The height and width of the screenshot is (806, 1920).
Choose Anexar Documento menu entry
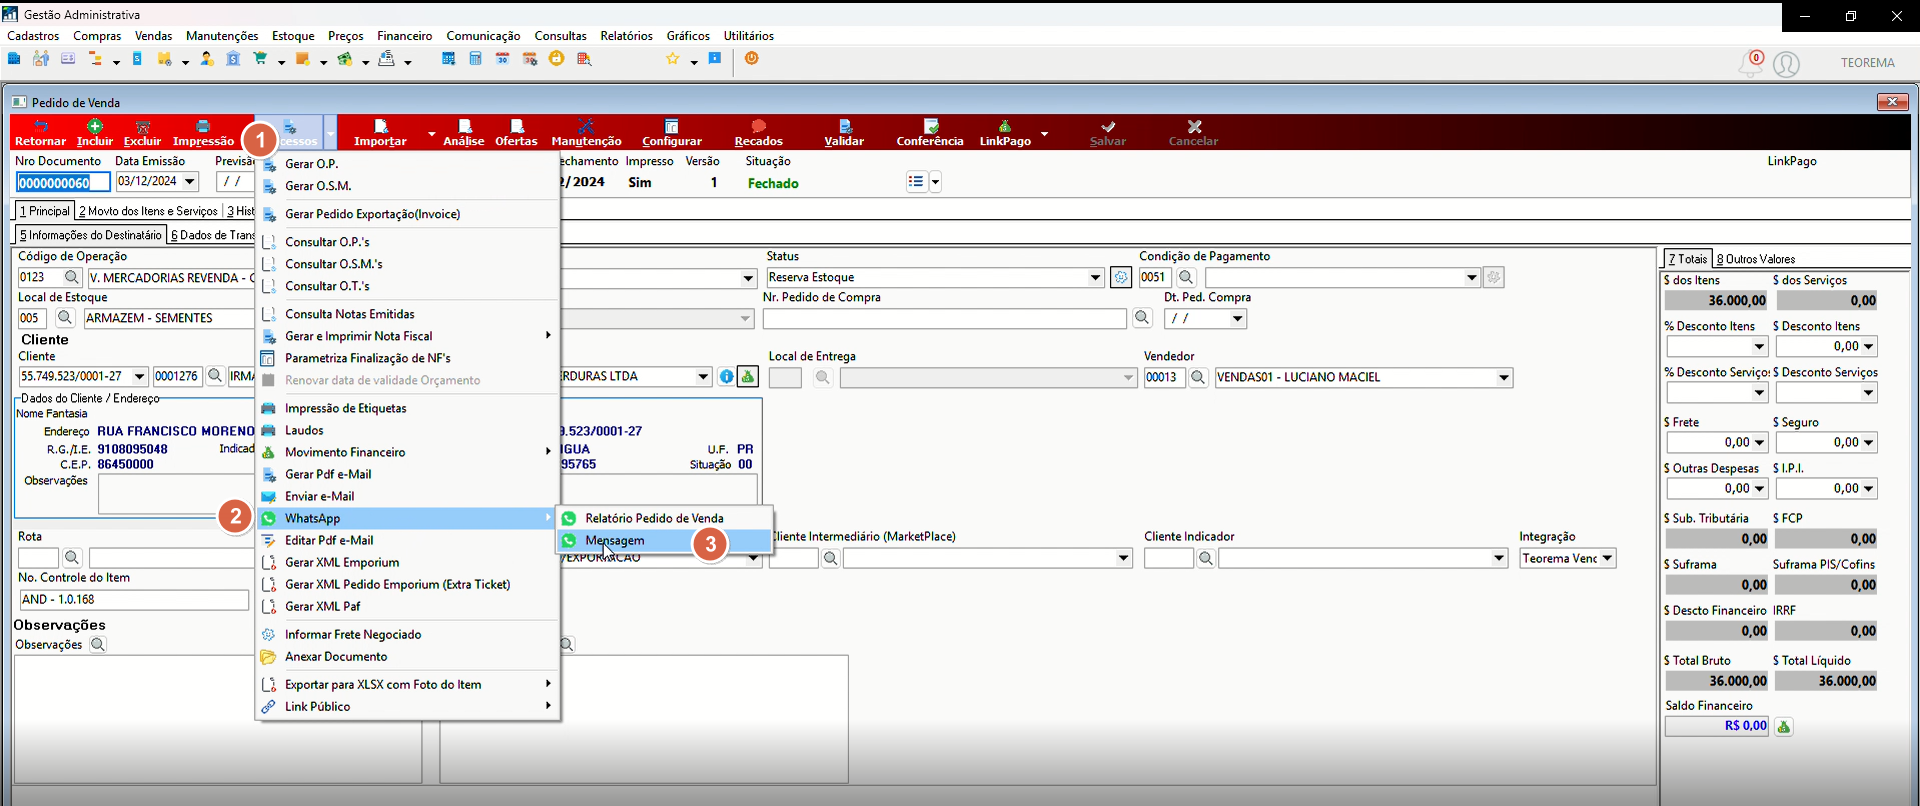[x=407, y=657]
